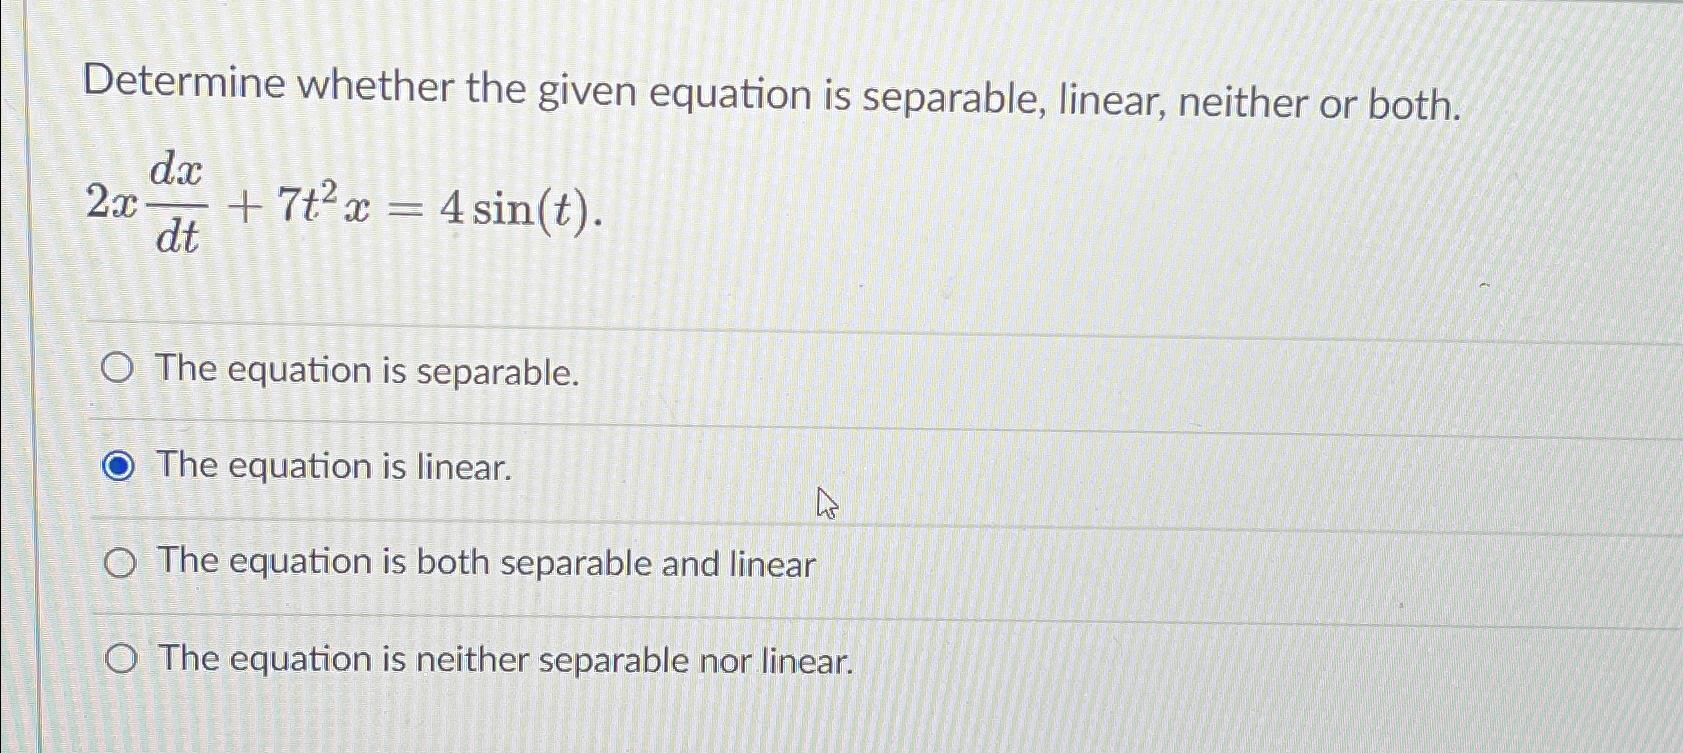Click the 'both separable and linear' answer text

coord(484,563)
